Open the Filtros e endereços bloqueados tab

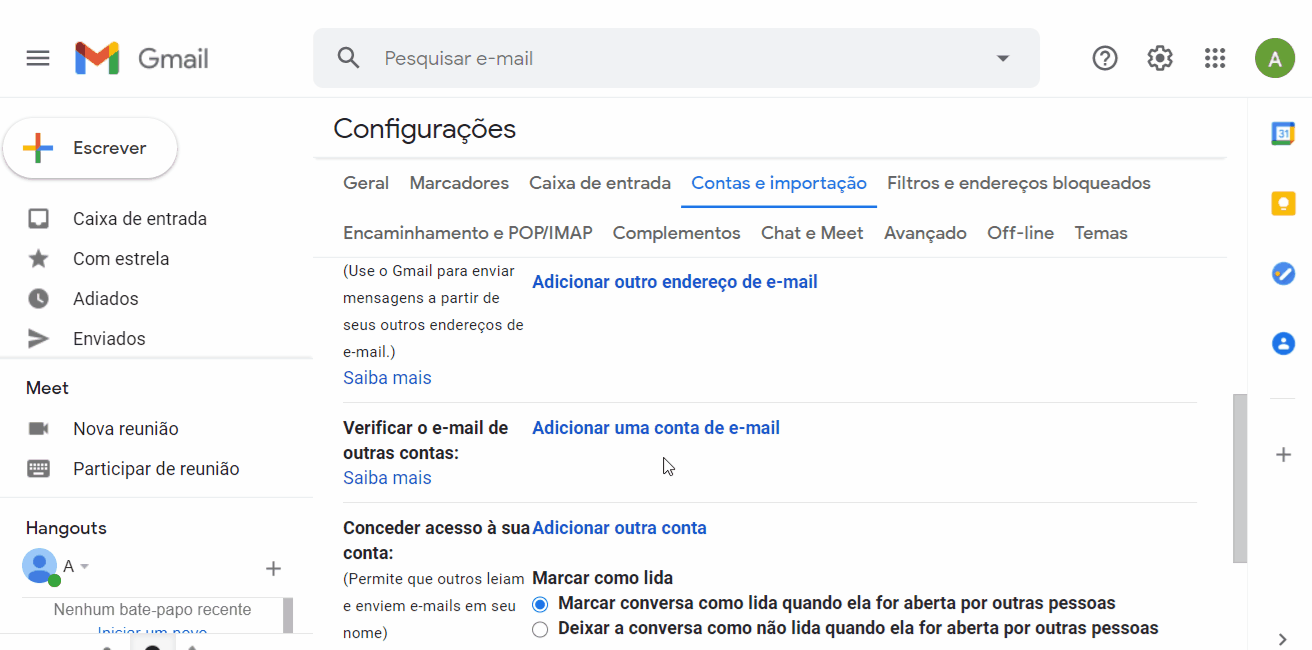pyautogui.click(x=1018, y=183)
